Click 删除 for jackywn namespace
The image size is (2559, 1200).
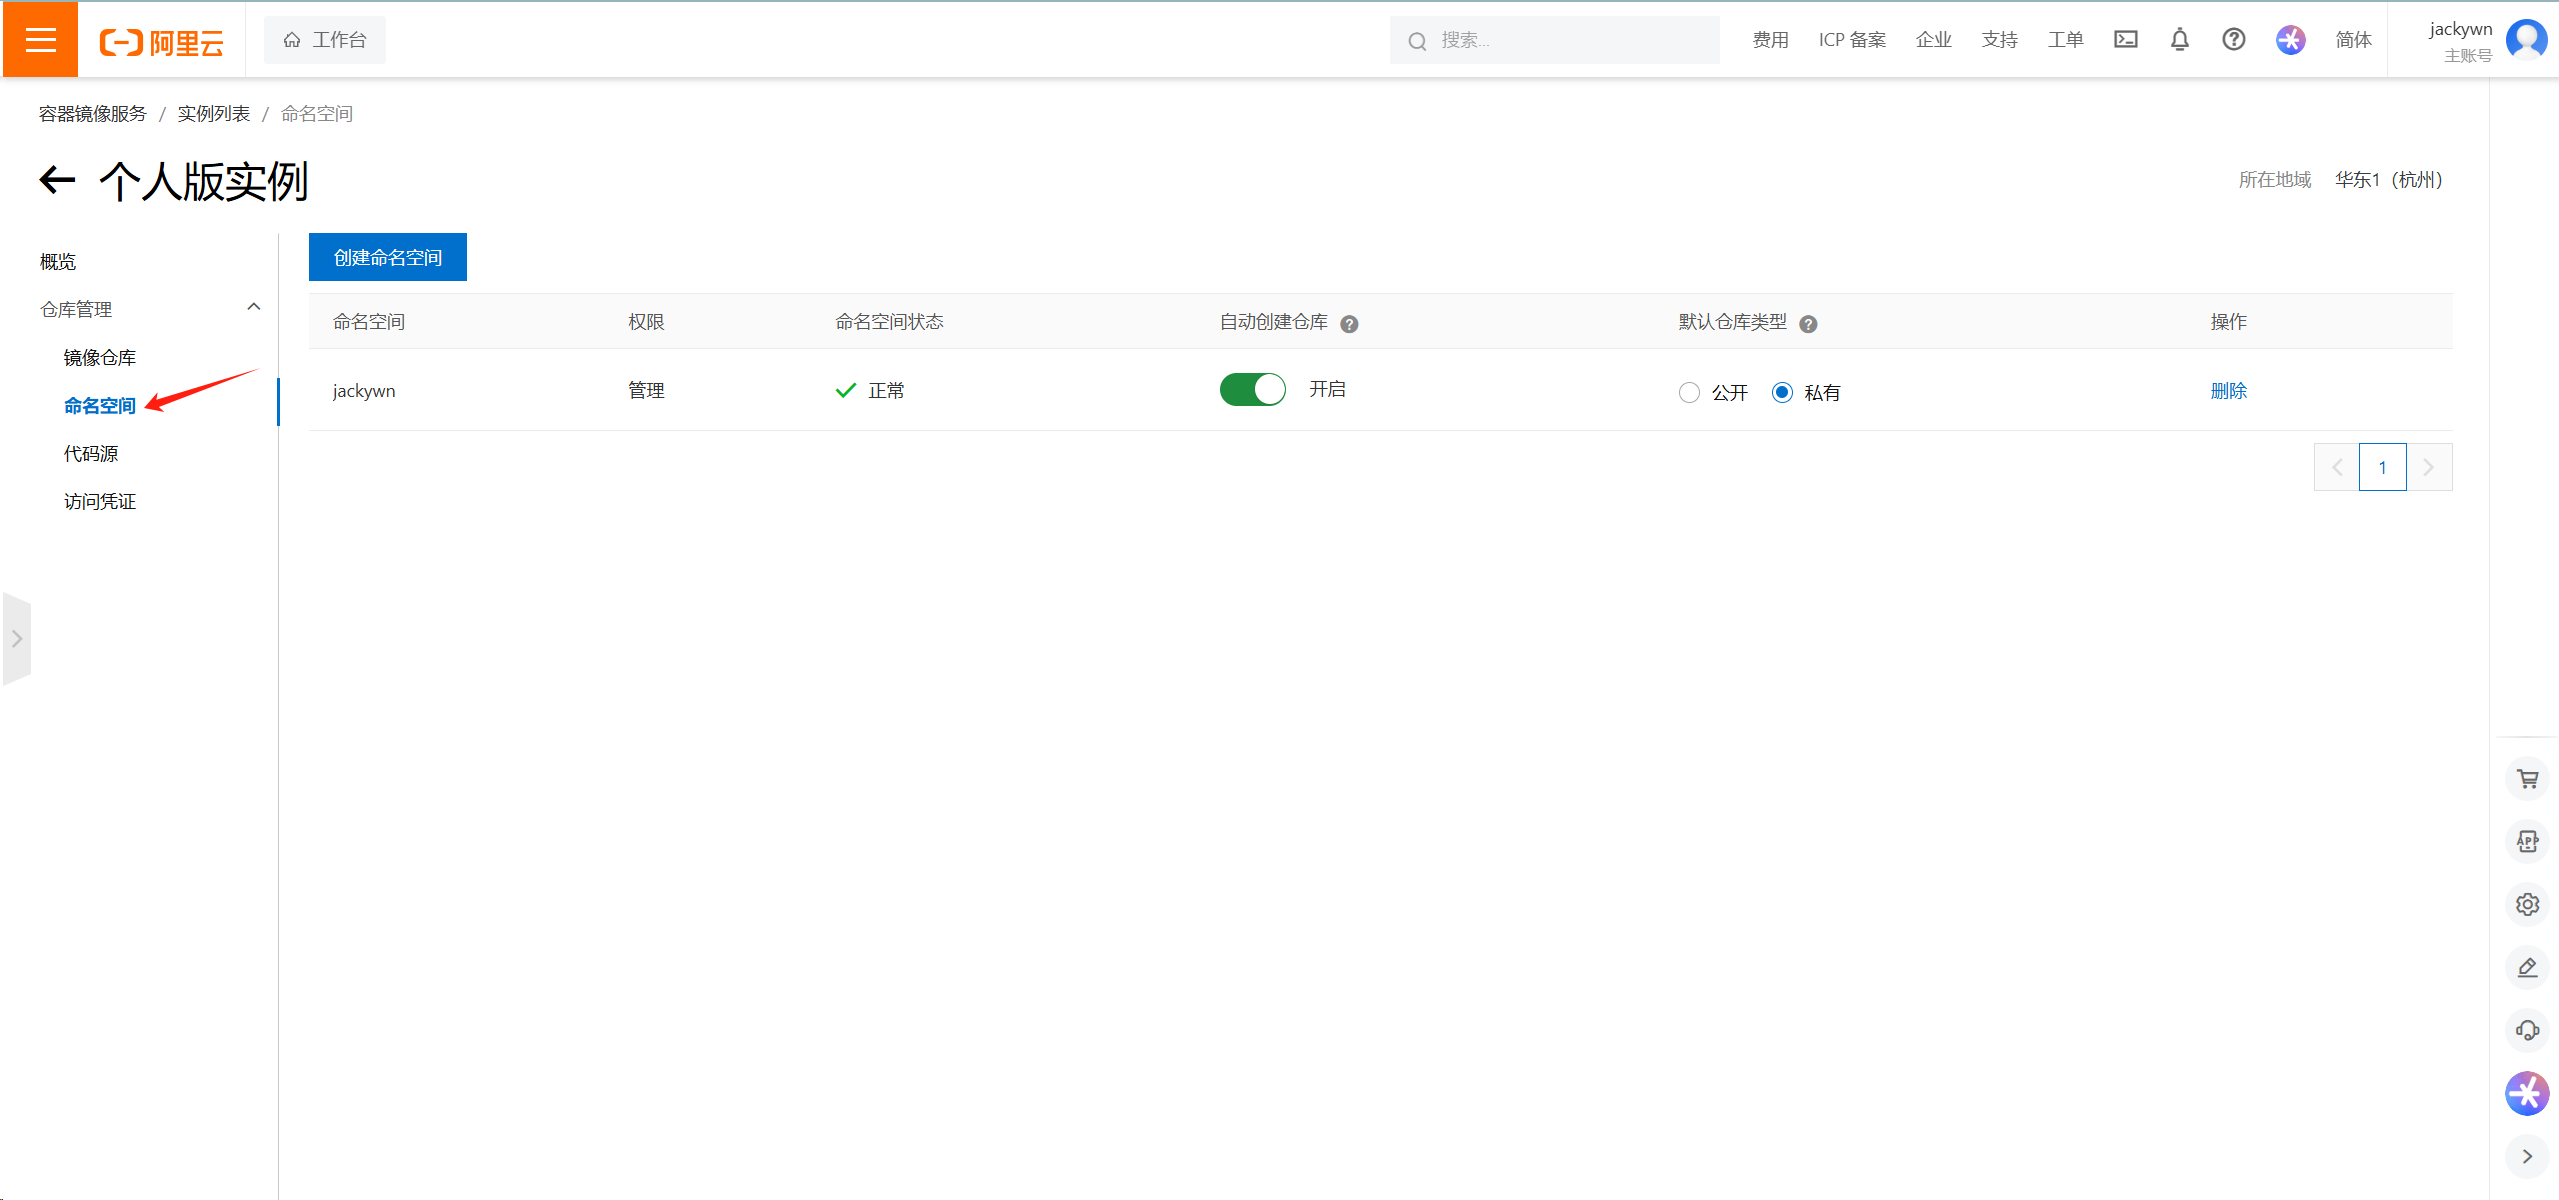[x=2229, y=391]
